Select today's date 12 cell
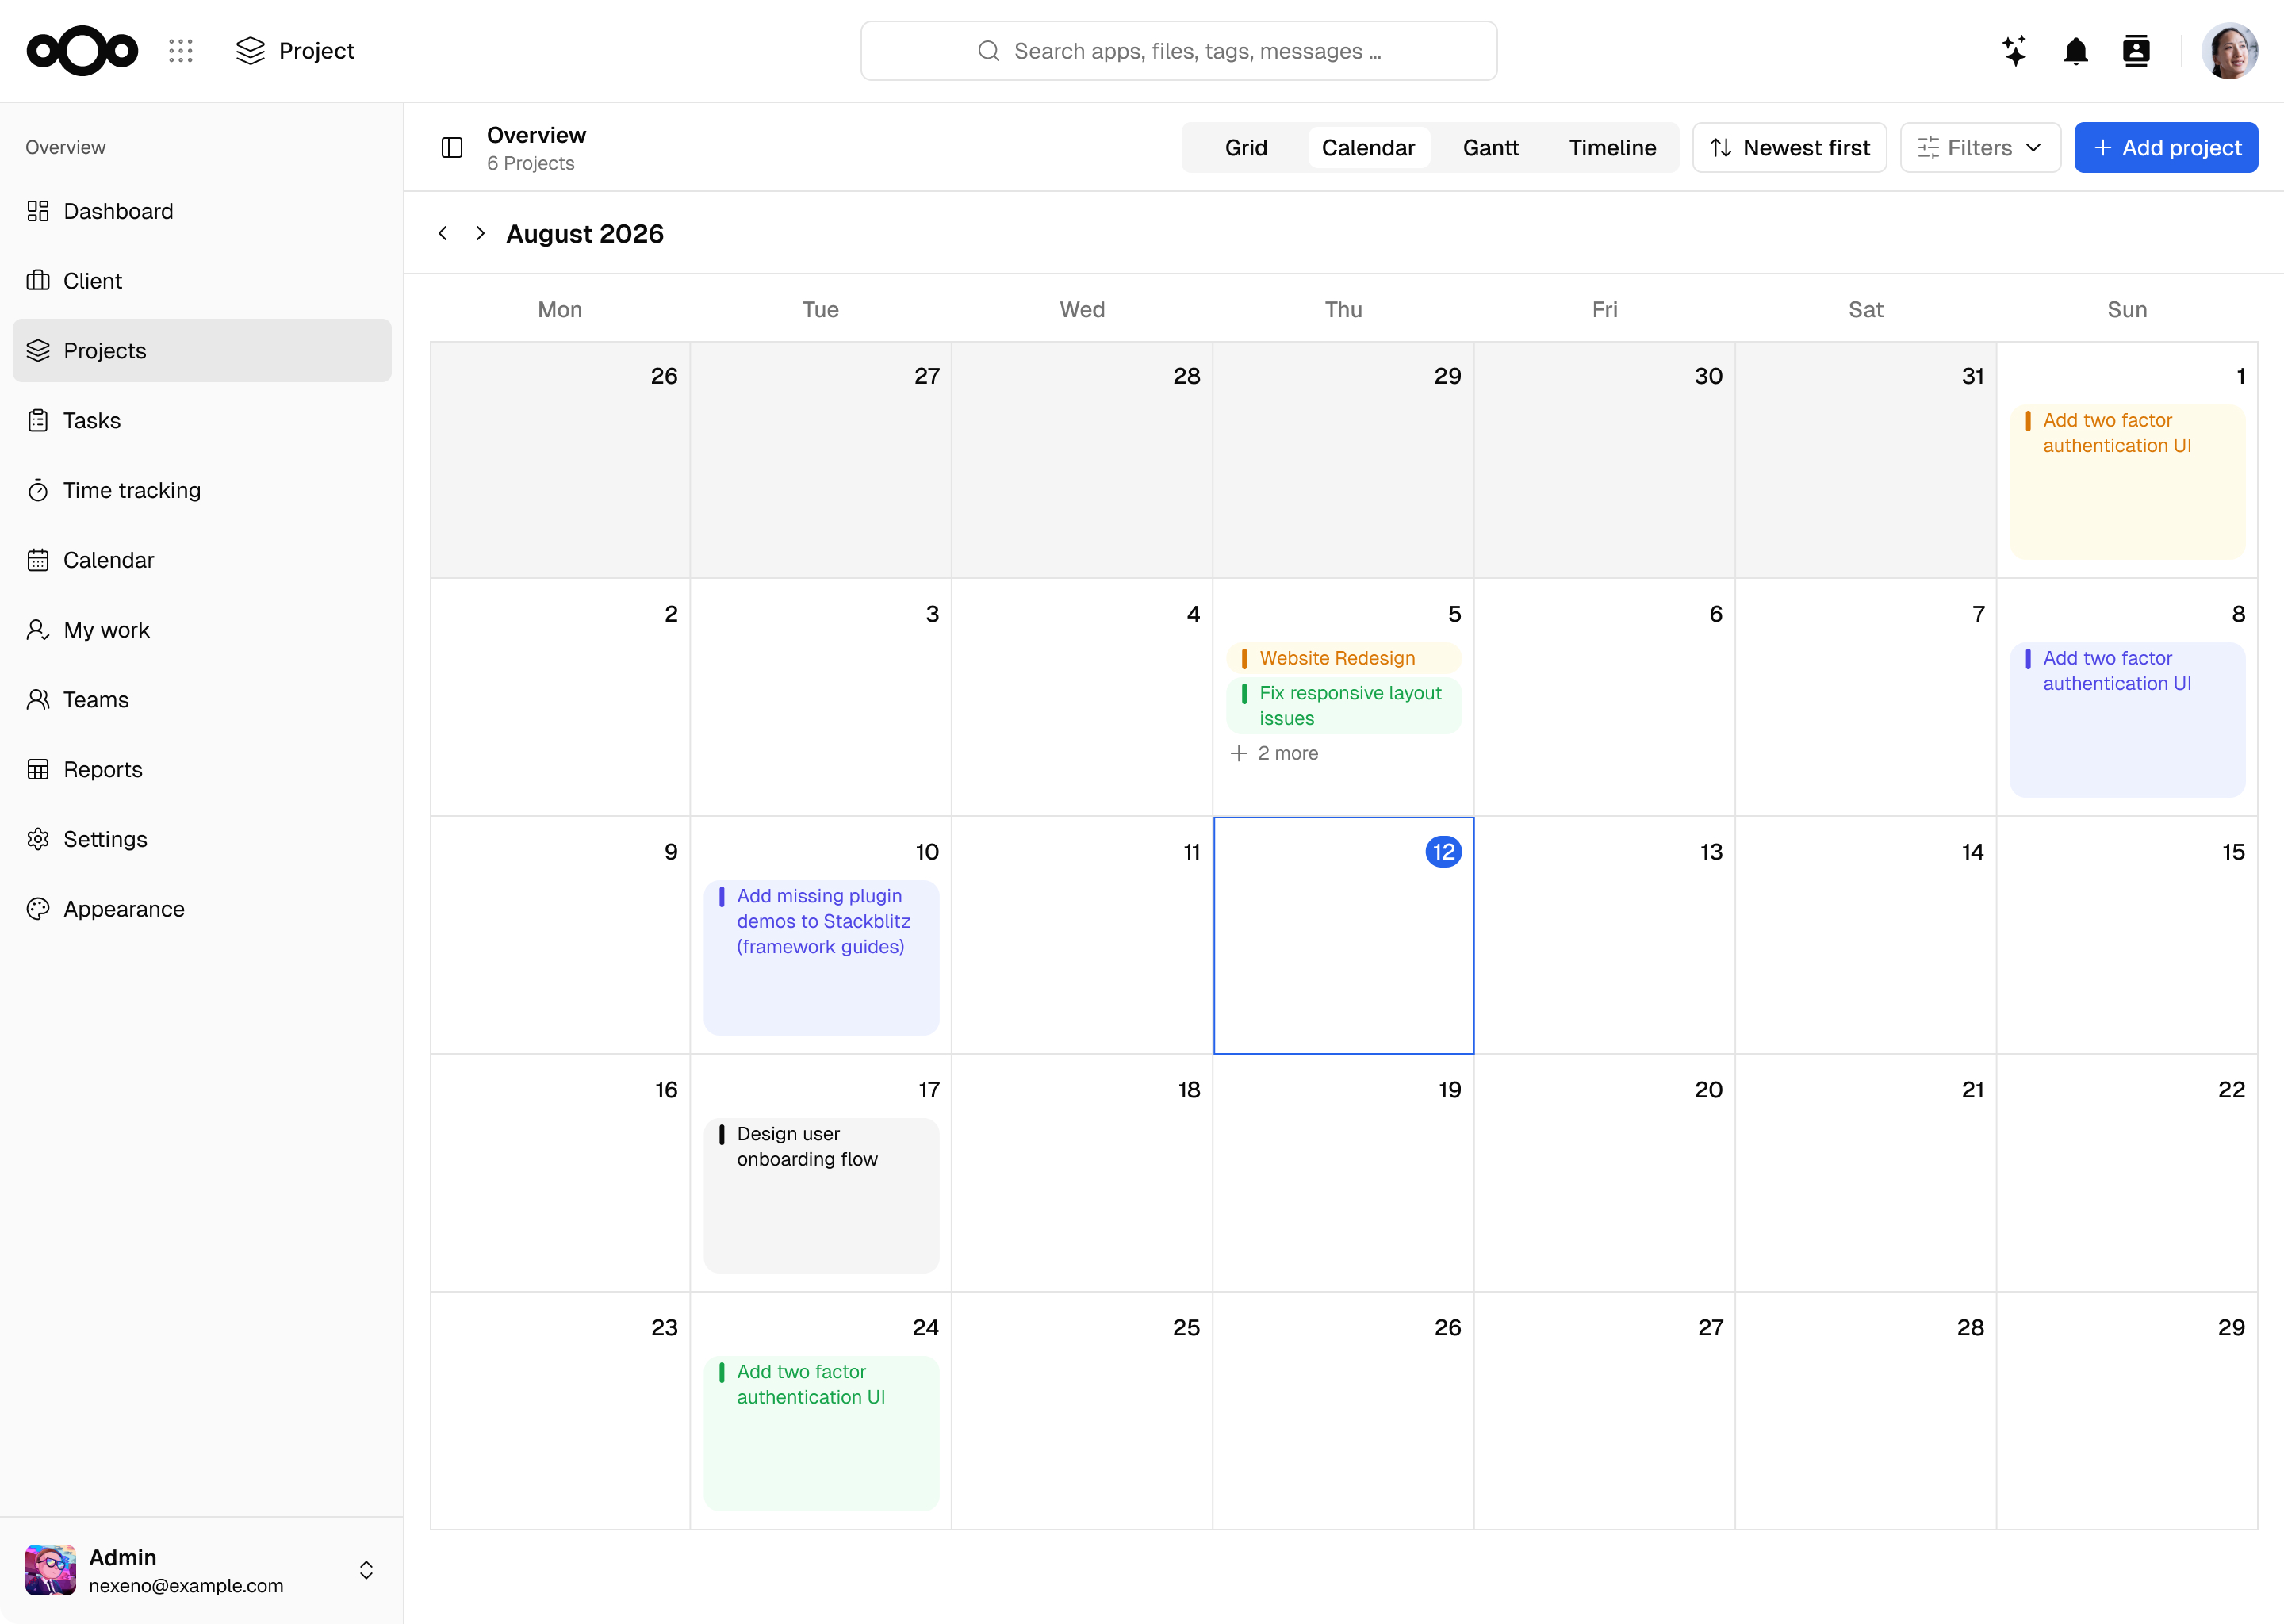2284x1624 pixels. point(1343,936)
